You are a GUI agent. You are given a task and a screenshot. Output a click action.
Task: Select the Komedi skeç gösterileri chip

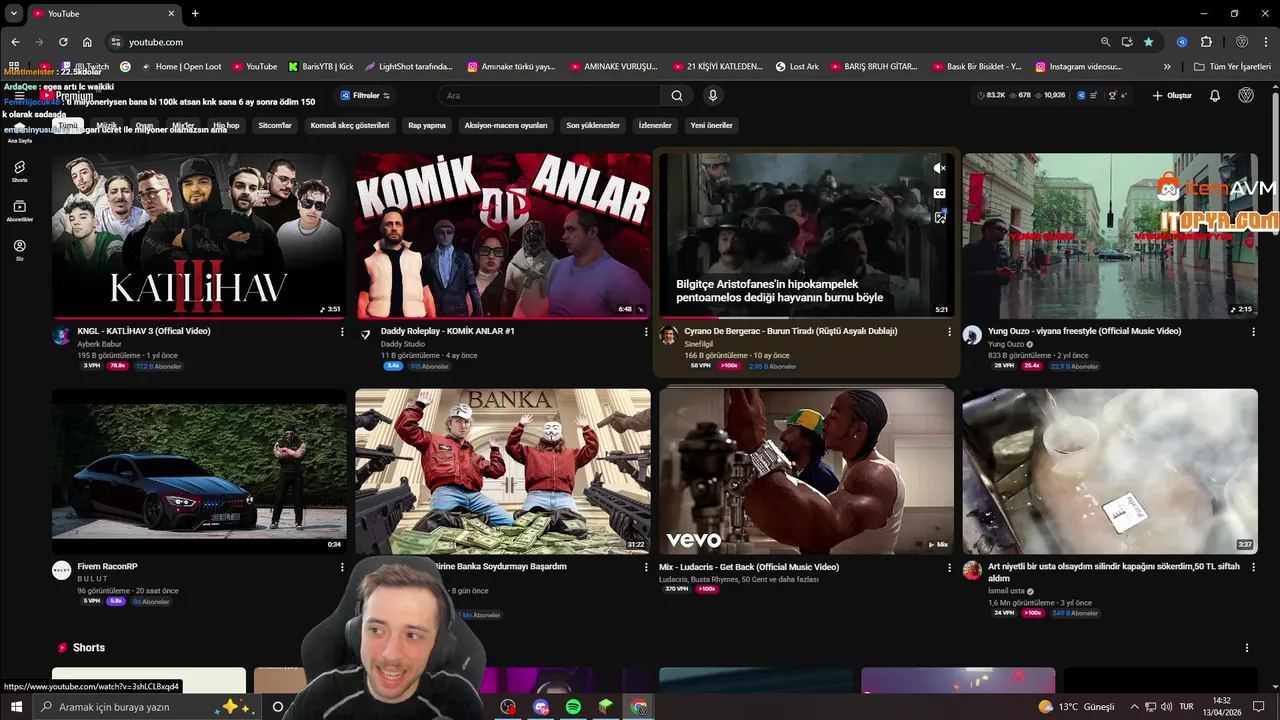click(x=350, y=126)
